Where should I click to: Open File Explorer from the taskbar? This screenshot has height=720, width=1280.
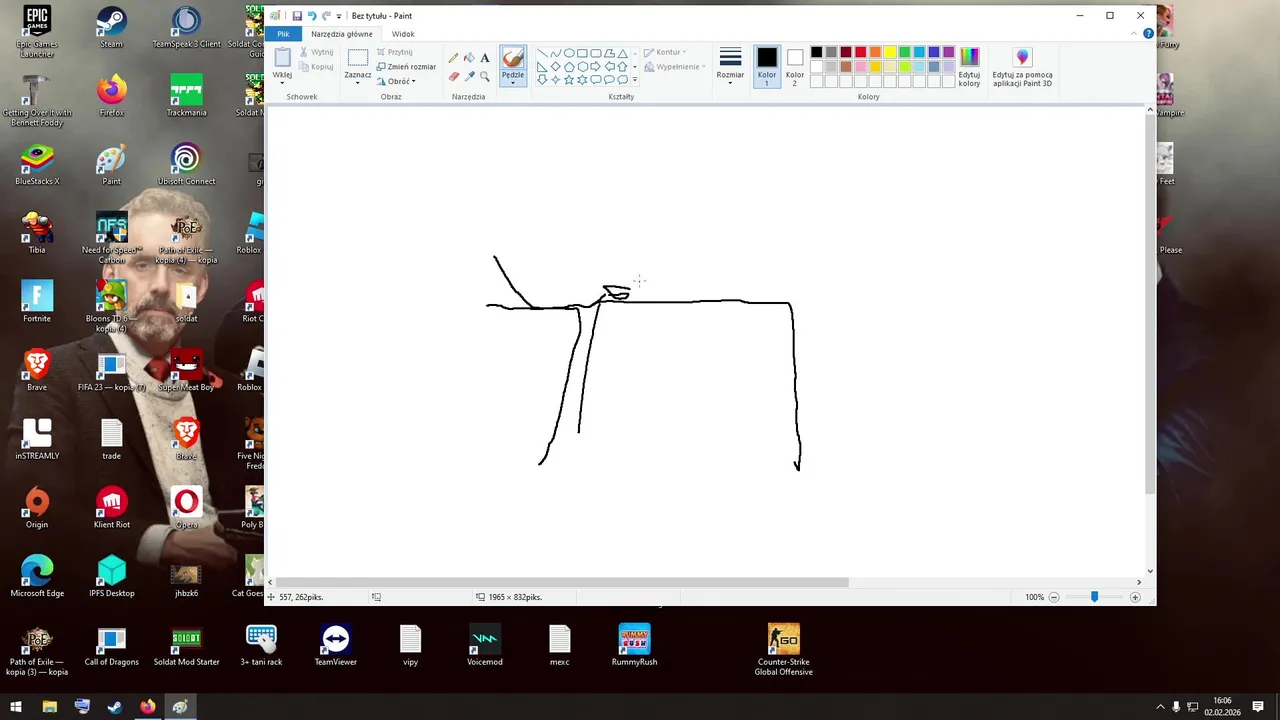pos(50,707)
